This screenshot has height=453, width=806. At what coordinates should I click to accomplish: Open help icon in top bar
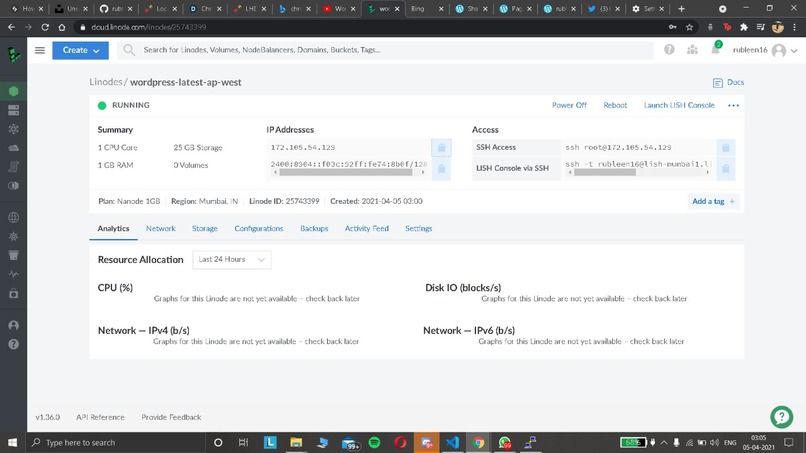pos(669,49)
